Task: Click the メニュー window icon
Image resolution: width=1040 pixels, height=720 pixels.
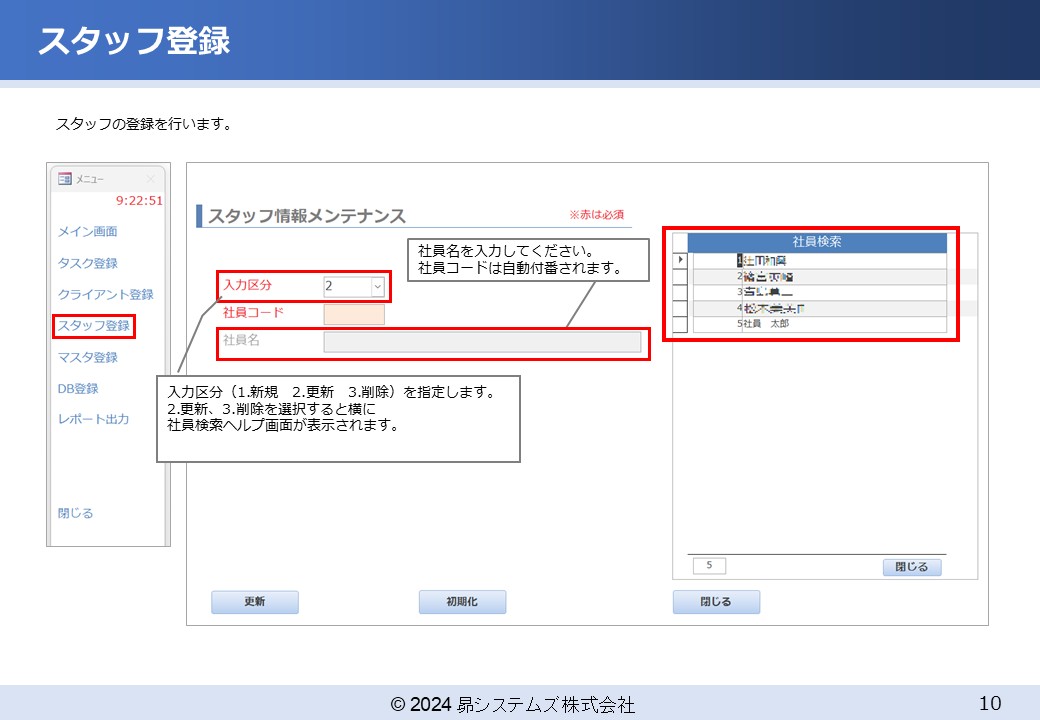Action: [64, 179]
